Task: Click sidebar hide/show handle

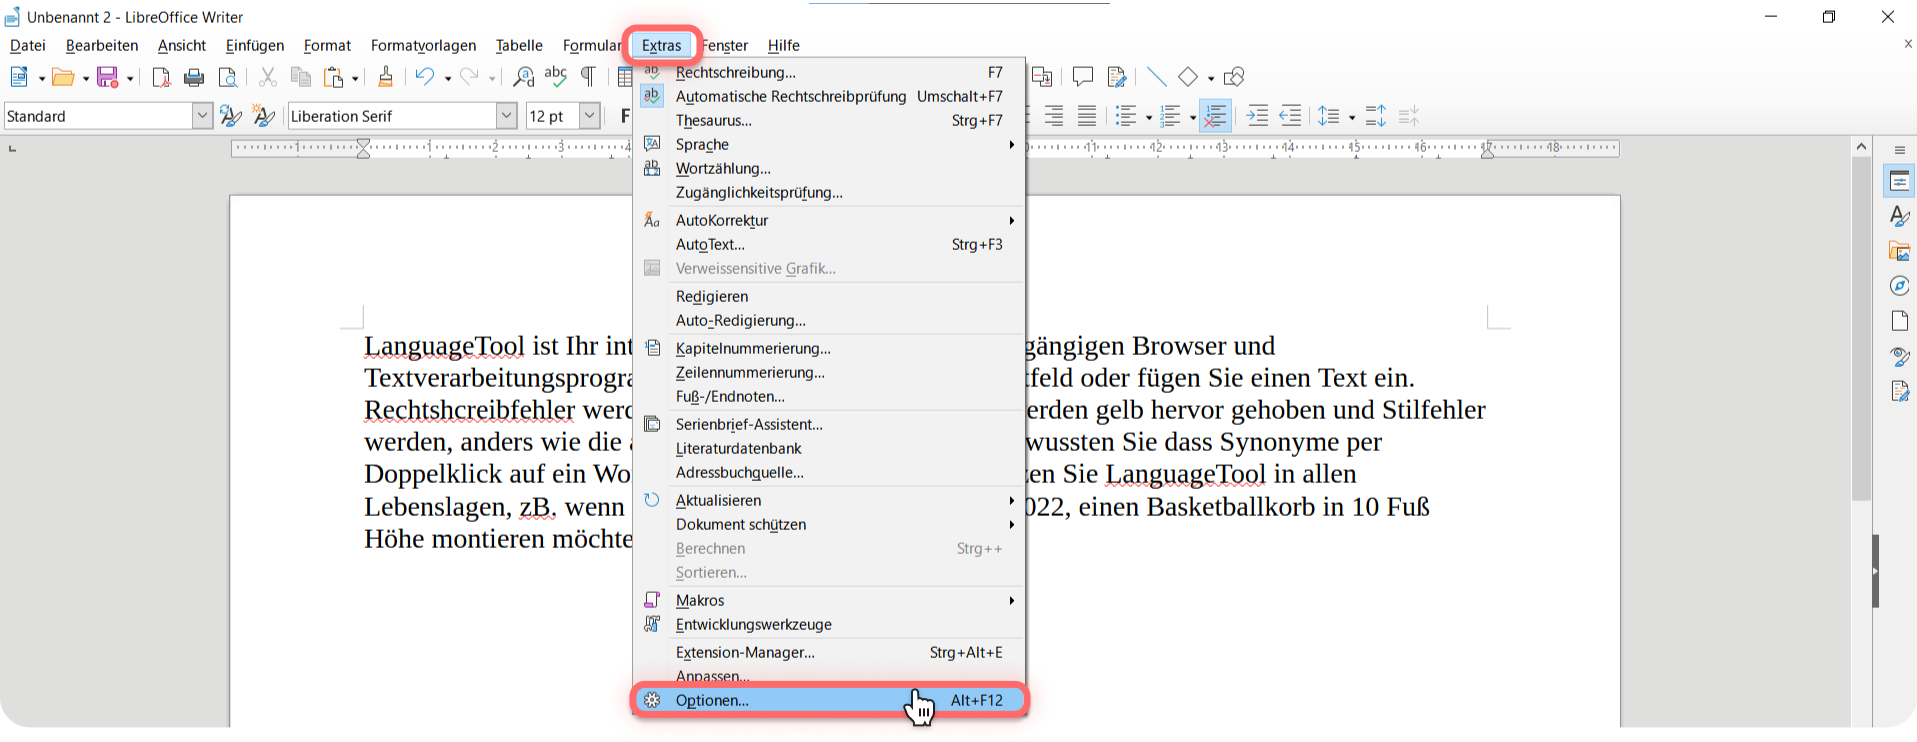Action: click(x=1876, y=571)
